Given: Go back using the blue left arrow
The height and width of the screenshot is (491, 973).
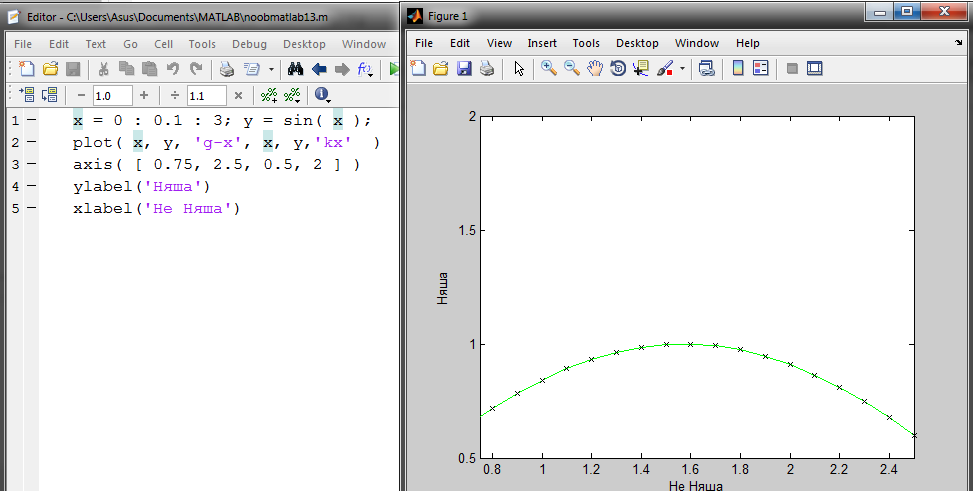Looking at the screenshot, I should coord(319,69).
